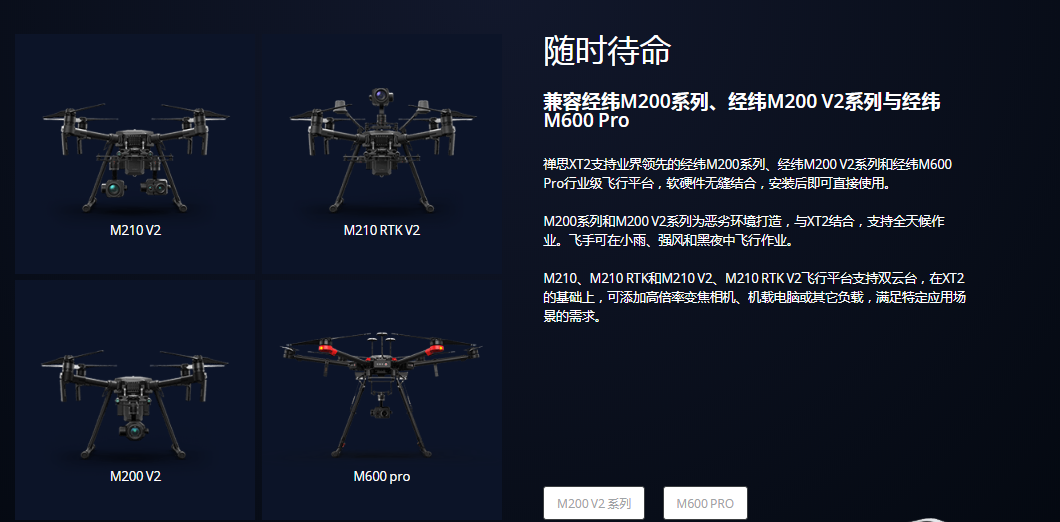Click the M600 PRO button

click(x=705, y=503)
